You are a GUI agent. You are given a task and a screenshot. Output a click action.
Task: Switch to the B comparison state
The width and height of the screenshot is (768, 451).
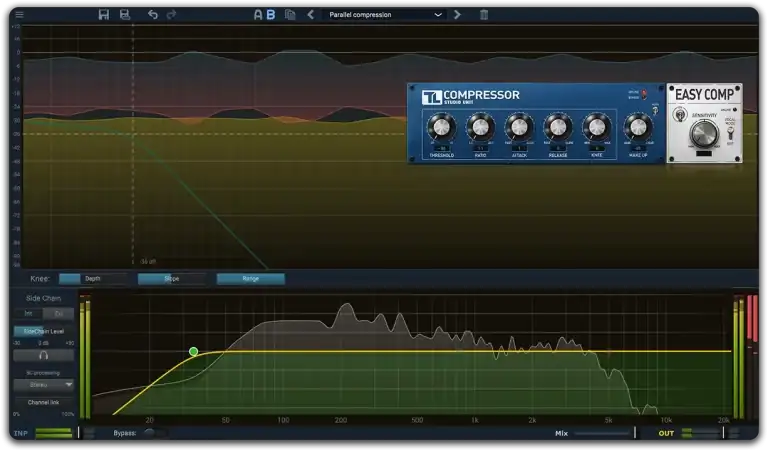(x=270, y=15)
